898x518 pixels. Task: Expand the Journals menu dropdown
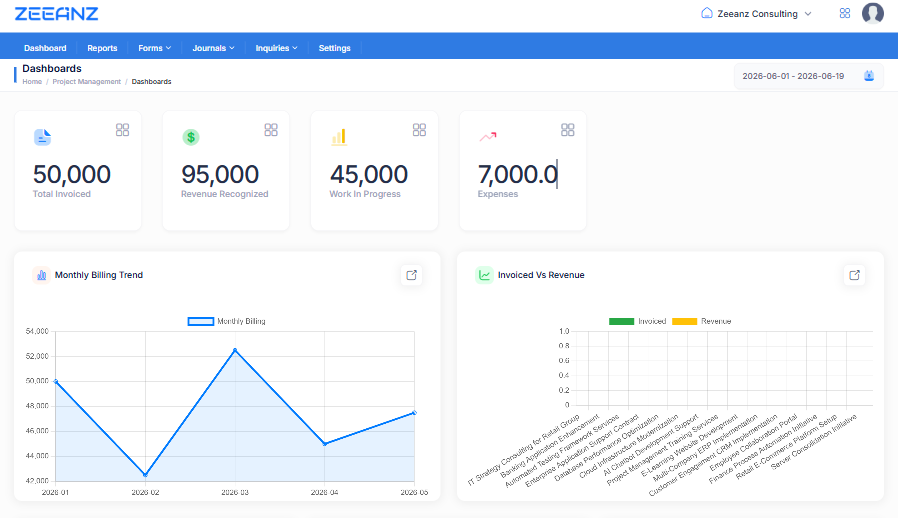coord(213,48)
